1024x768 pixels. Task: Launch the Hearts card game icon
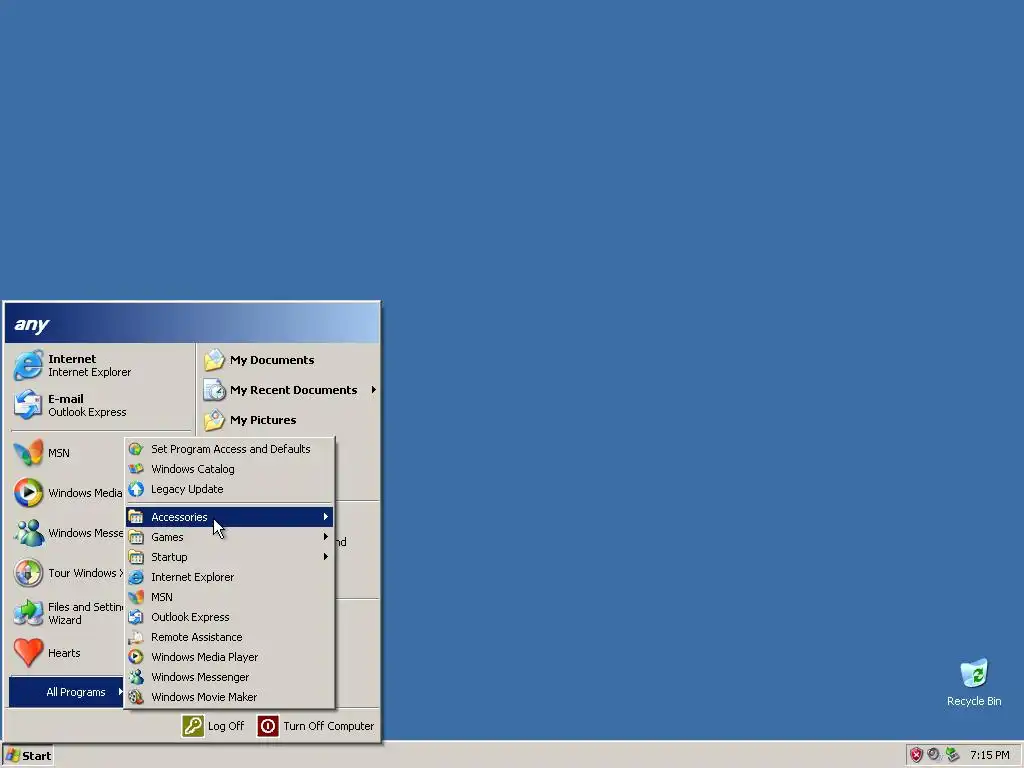click(x=27, y=653)
